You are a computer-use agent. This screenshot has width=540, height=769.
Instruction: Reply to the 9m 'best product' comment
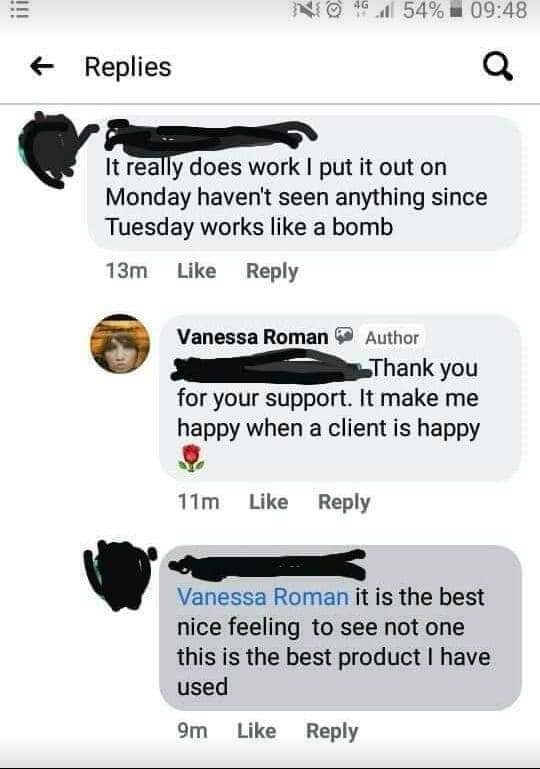332,731
